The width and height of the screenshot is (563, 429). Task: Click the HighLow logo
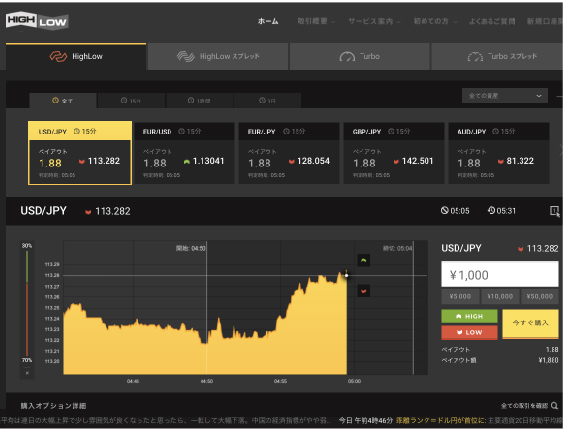point(37,21)
